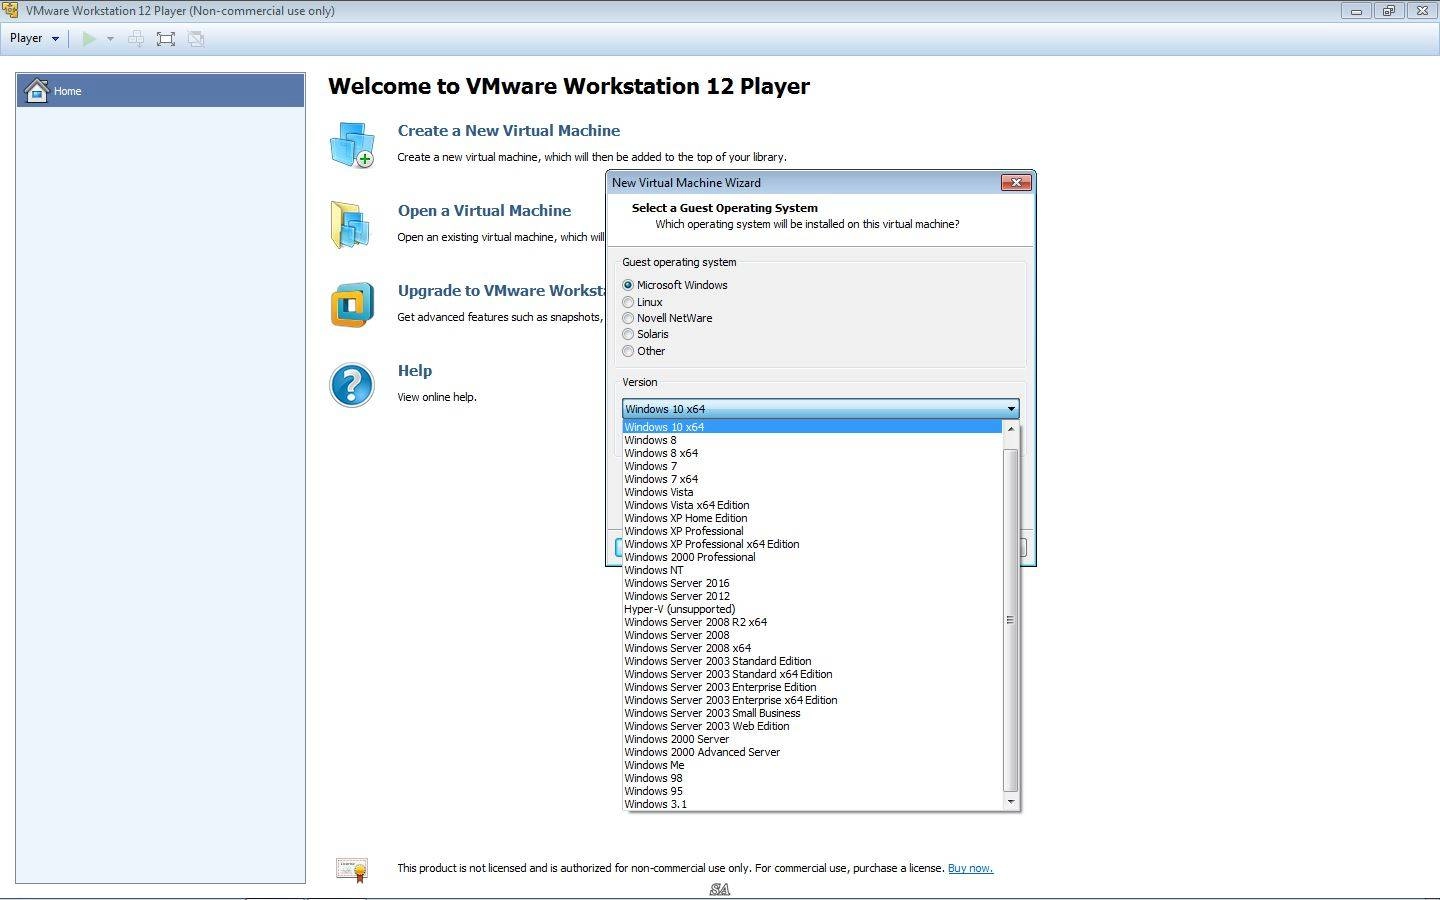Choose Windows 7 x64 from list

click(x=812, y=479)
